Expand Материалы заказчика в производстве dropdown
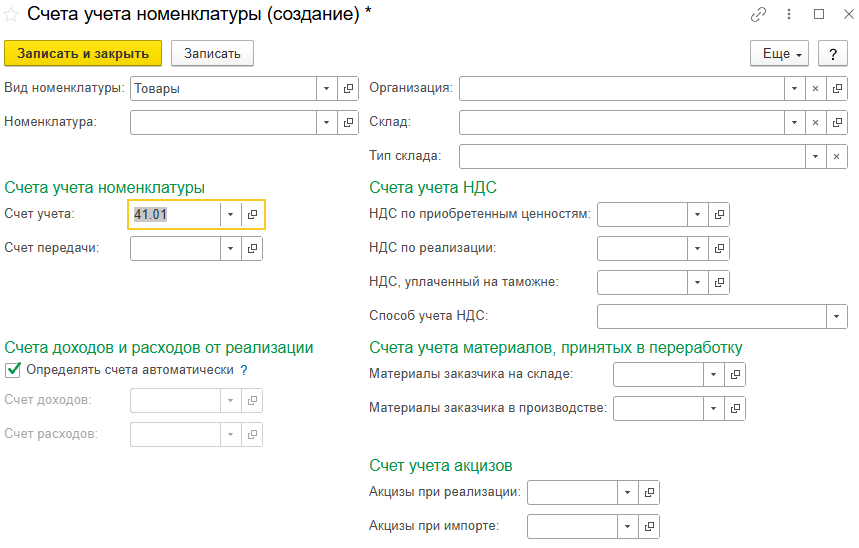Screen dimensions: 859x548 click(713, 408)
